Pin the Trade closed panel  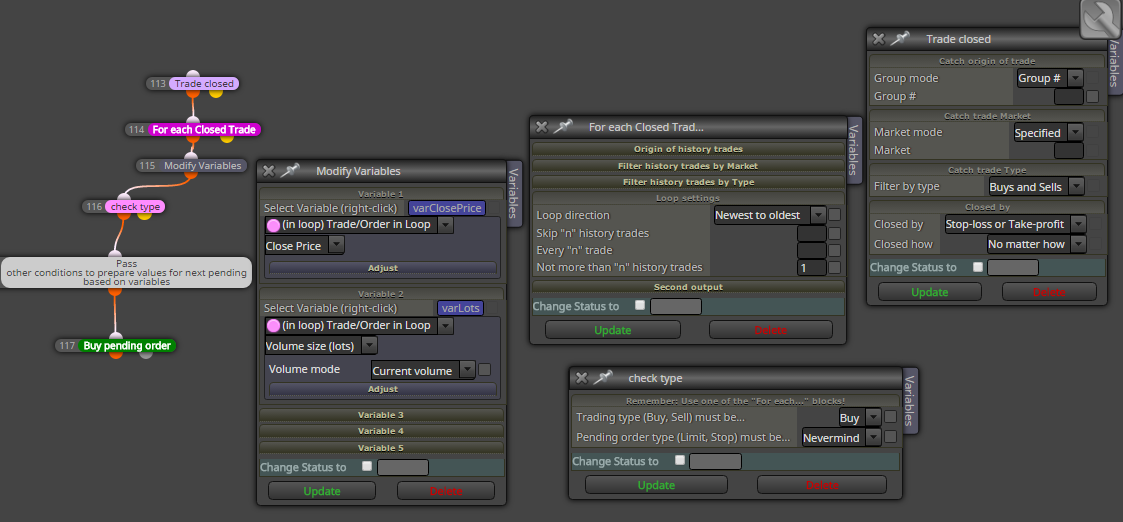(900, 39)
